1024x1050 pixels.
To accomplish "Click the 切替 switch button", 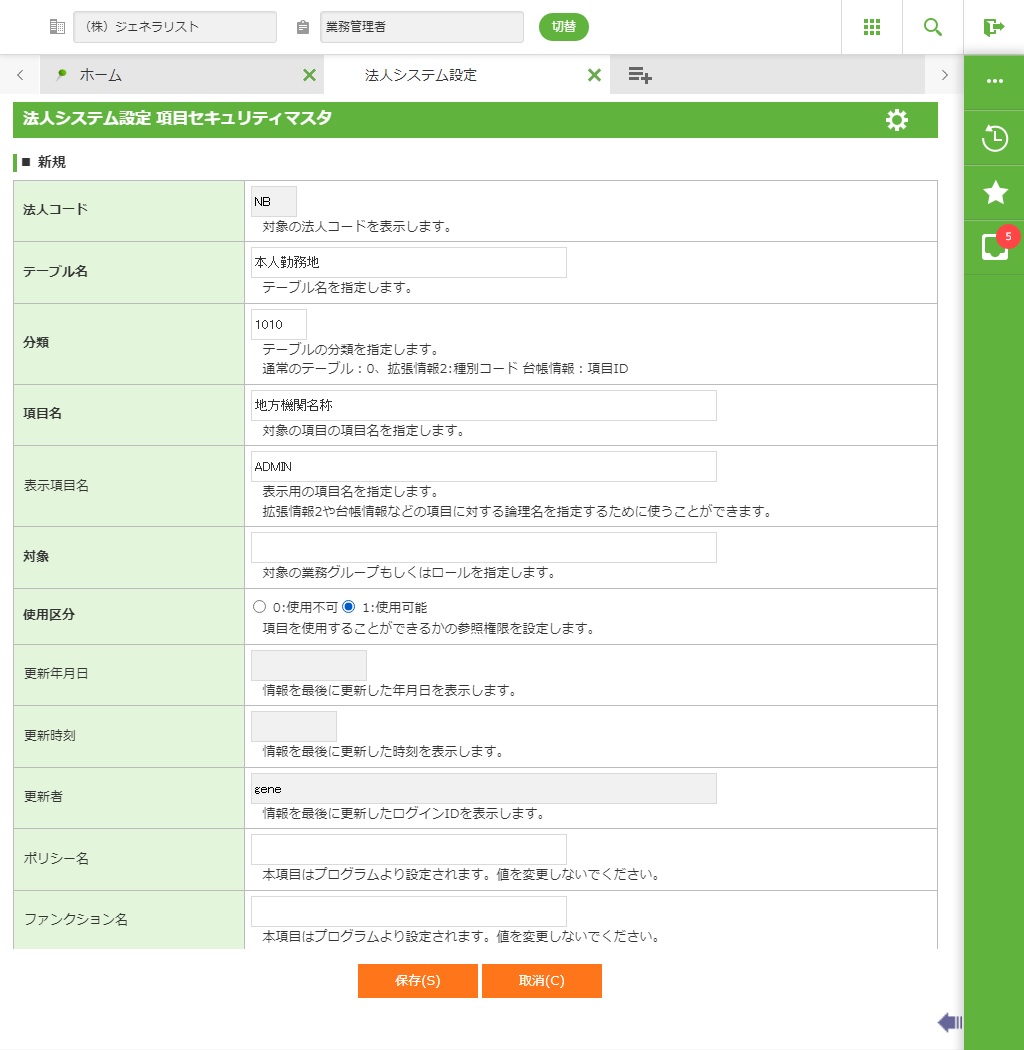I will (x=563, y=27).
